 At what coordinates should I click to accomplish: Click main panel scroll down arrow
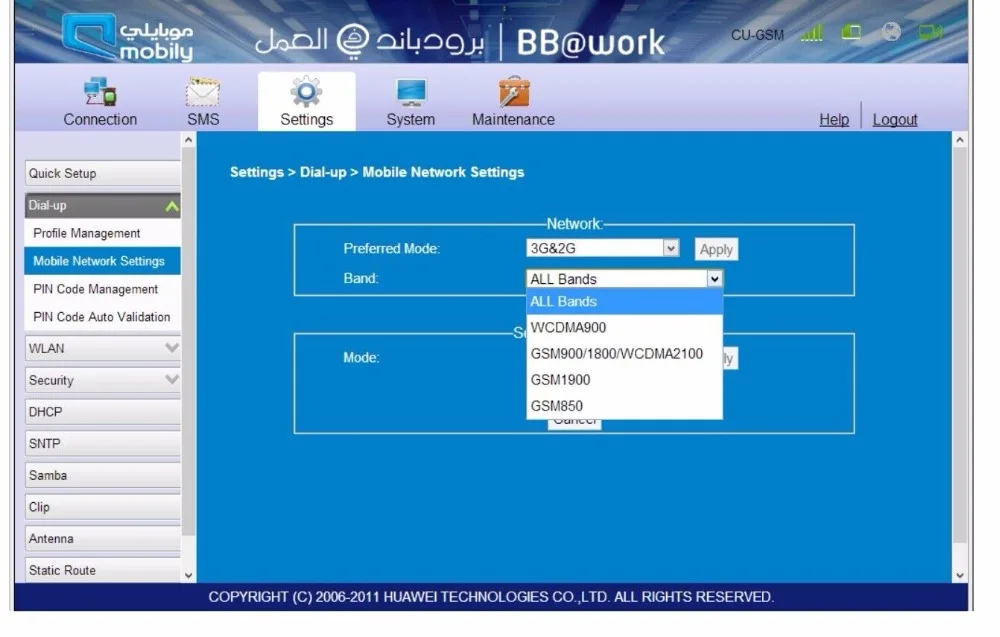960,575
